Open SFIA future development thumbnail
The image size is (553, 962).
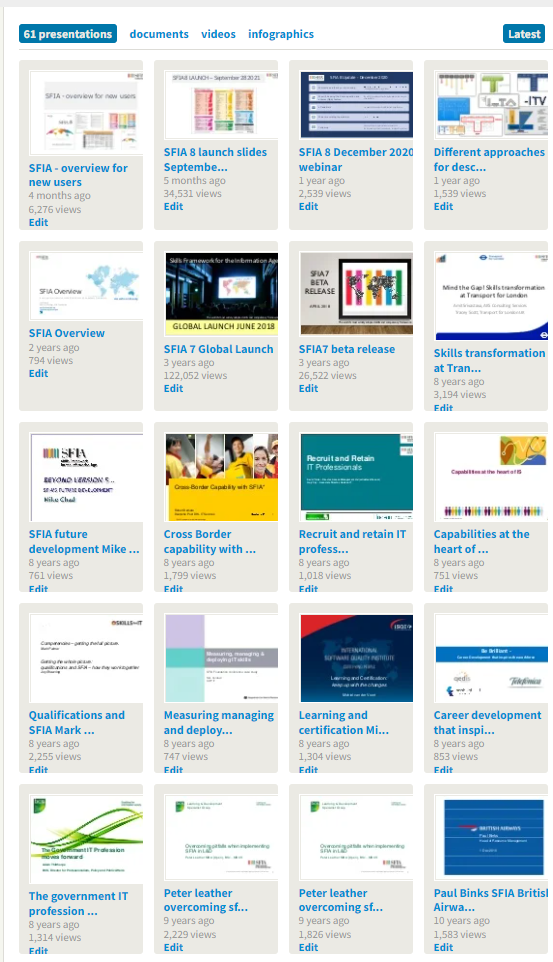click(86, 477)
